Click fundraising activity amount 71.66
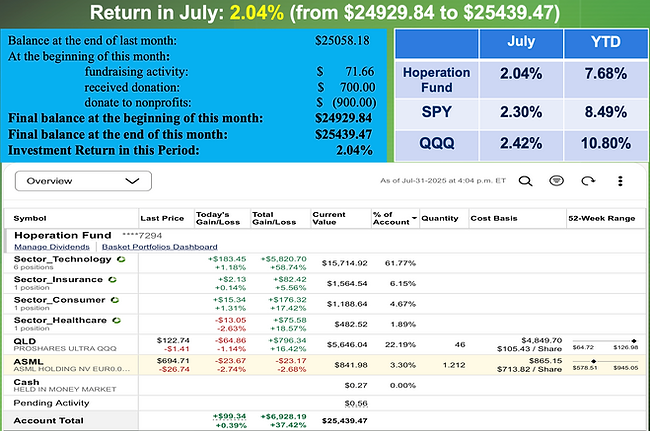Screen dimensions: 650x431 [x=360, y=72]
